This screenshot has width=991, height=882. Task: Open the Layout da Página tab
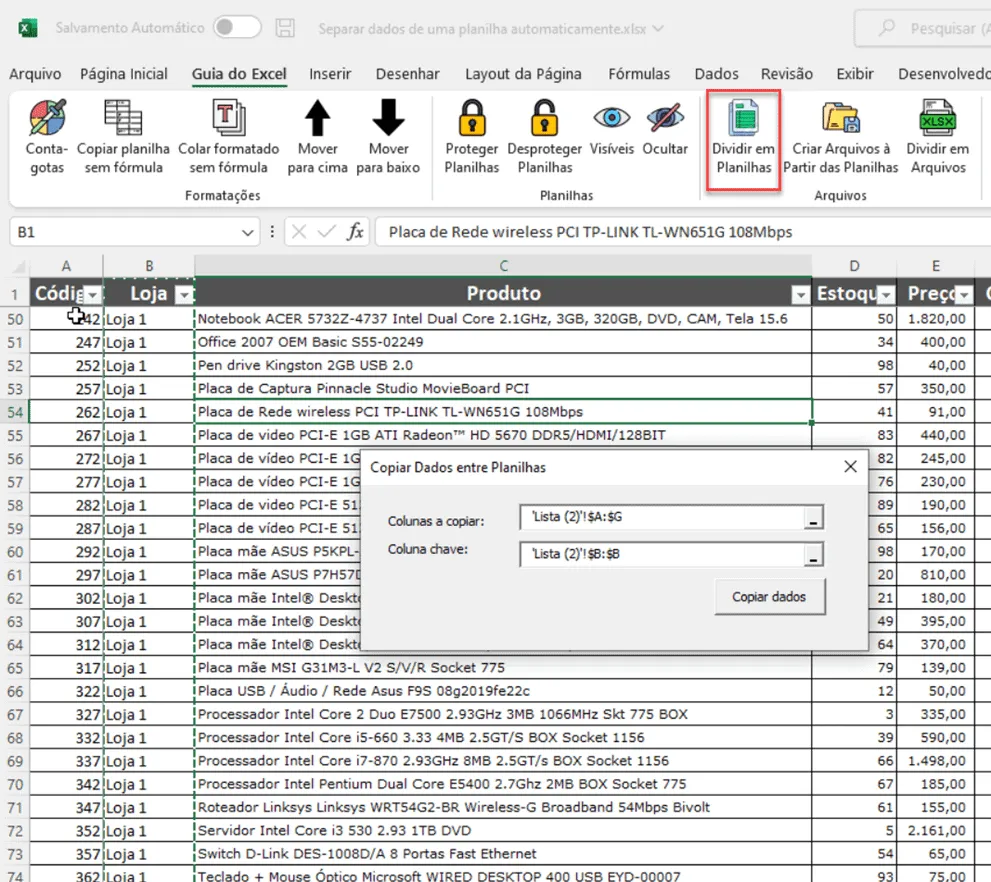click(x=523, y=74)
